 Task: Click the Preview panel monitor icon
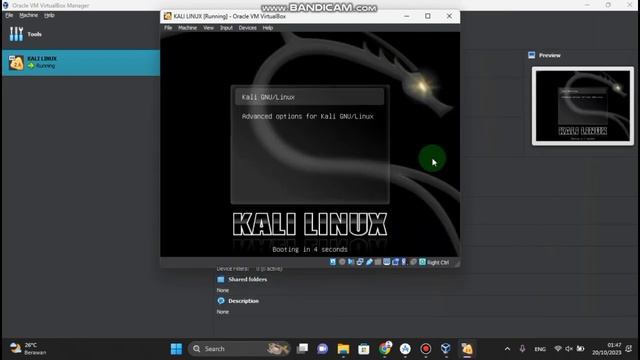(x=531, y=55)
